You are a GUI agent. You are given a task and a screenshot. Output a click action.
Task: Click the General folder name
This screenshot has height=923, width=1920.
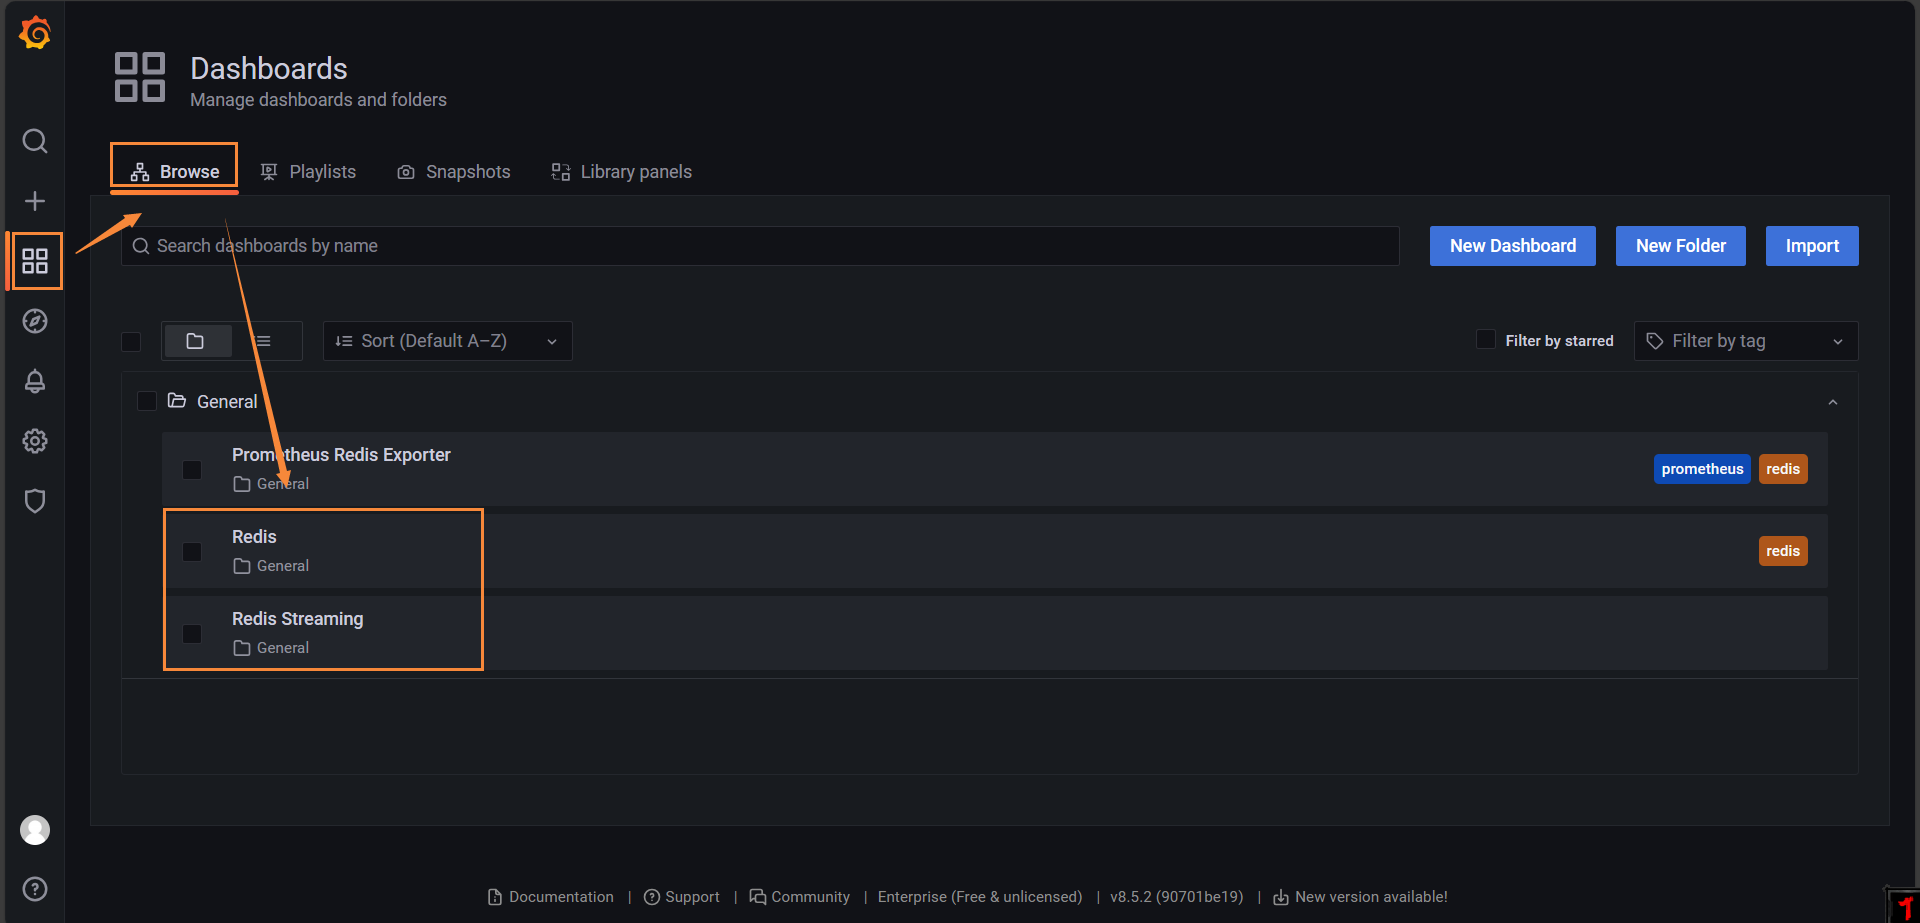point(227,402)
